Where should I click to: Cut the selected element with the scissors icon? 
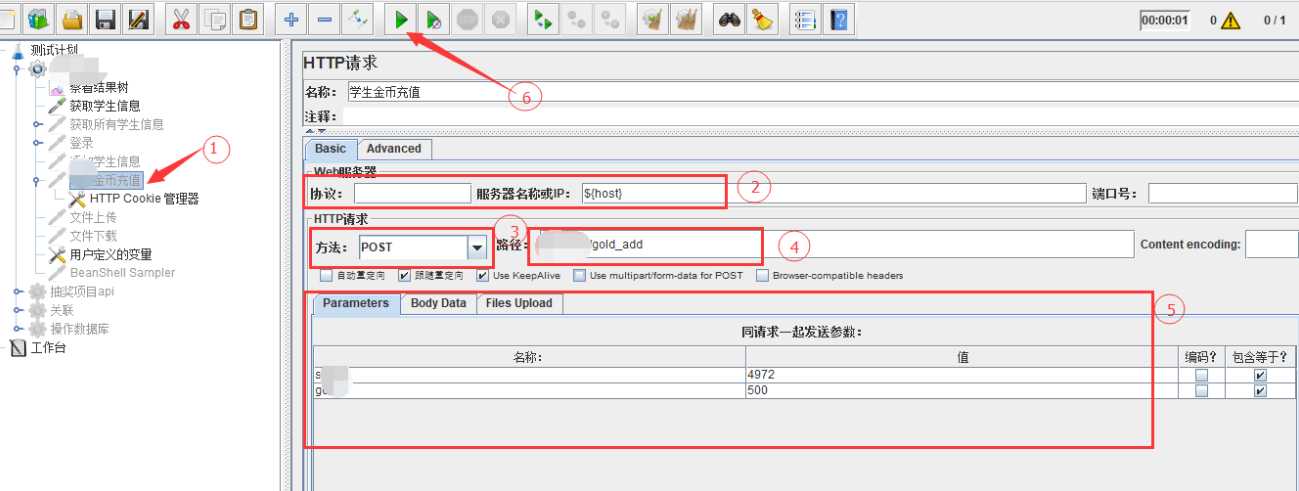182,18
